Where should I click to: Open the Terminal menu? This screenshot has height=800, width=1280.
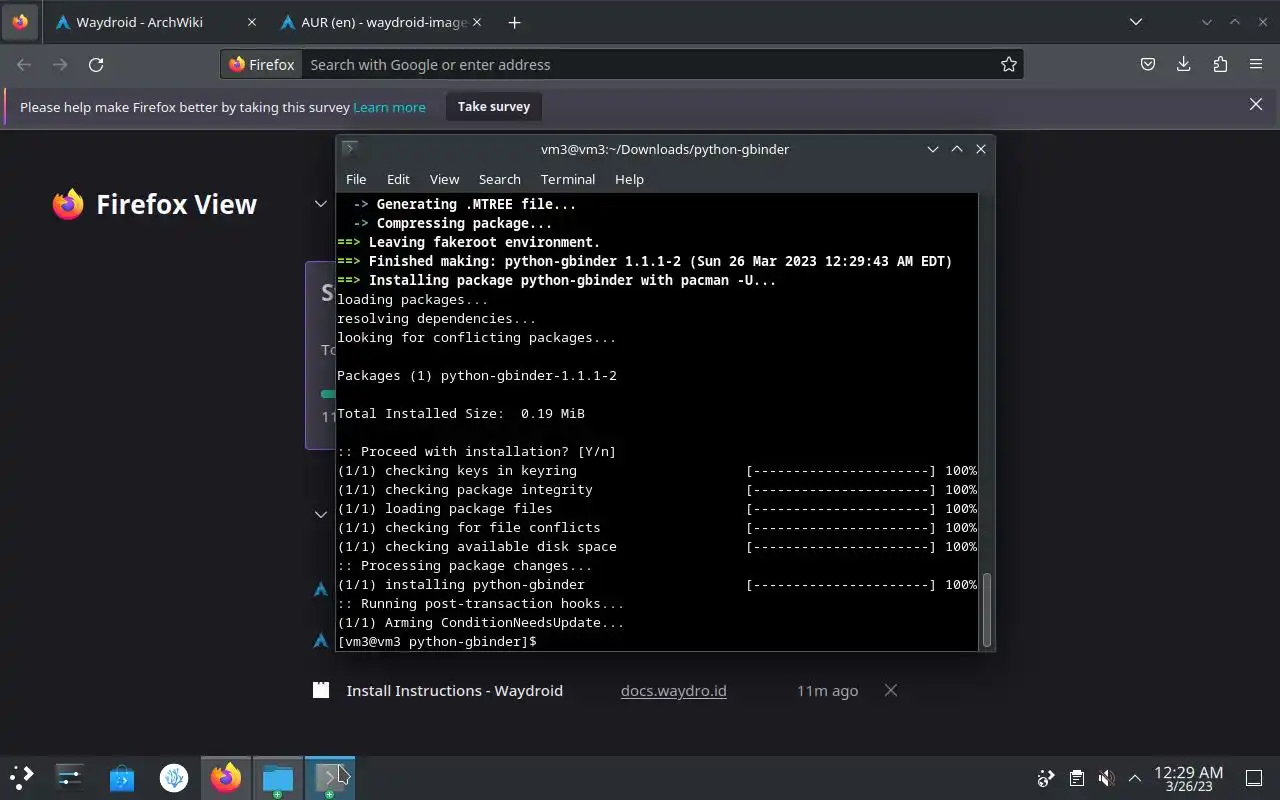(568, 179)
